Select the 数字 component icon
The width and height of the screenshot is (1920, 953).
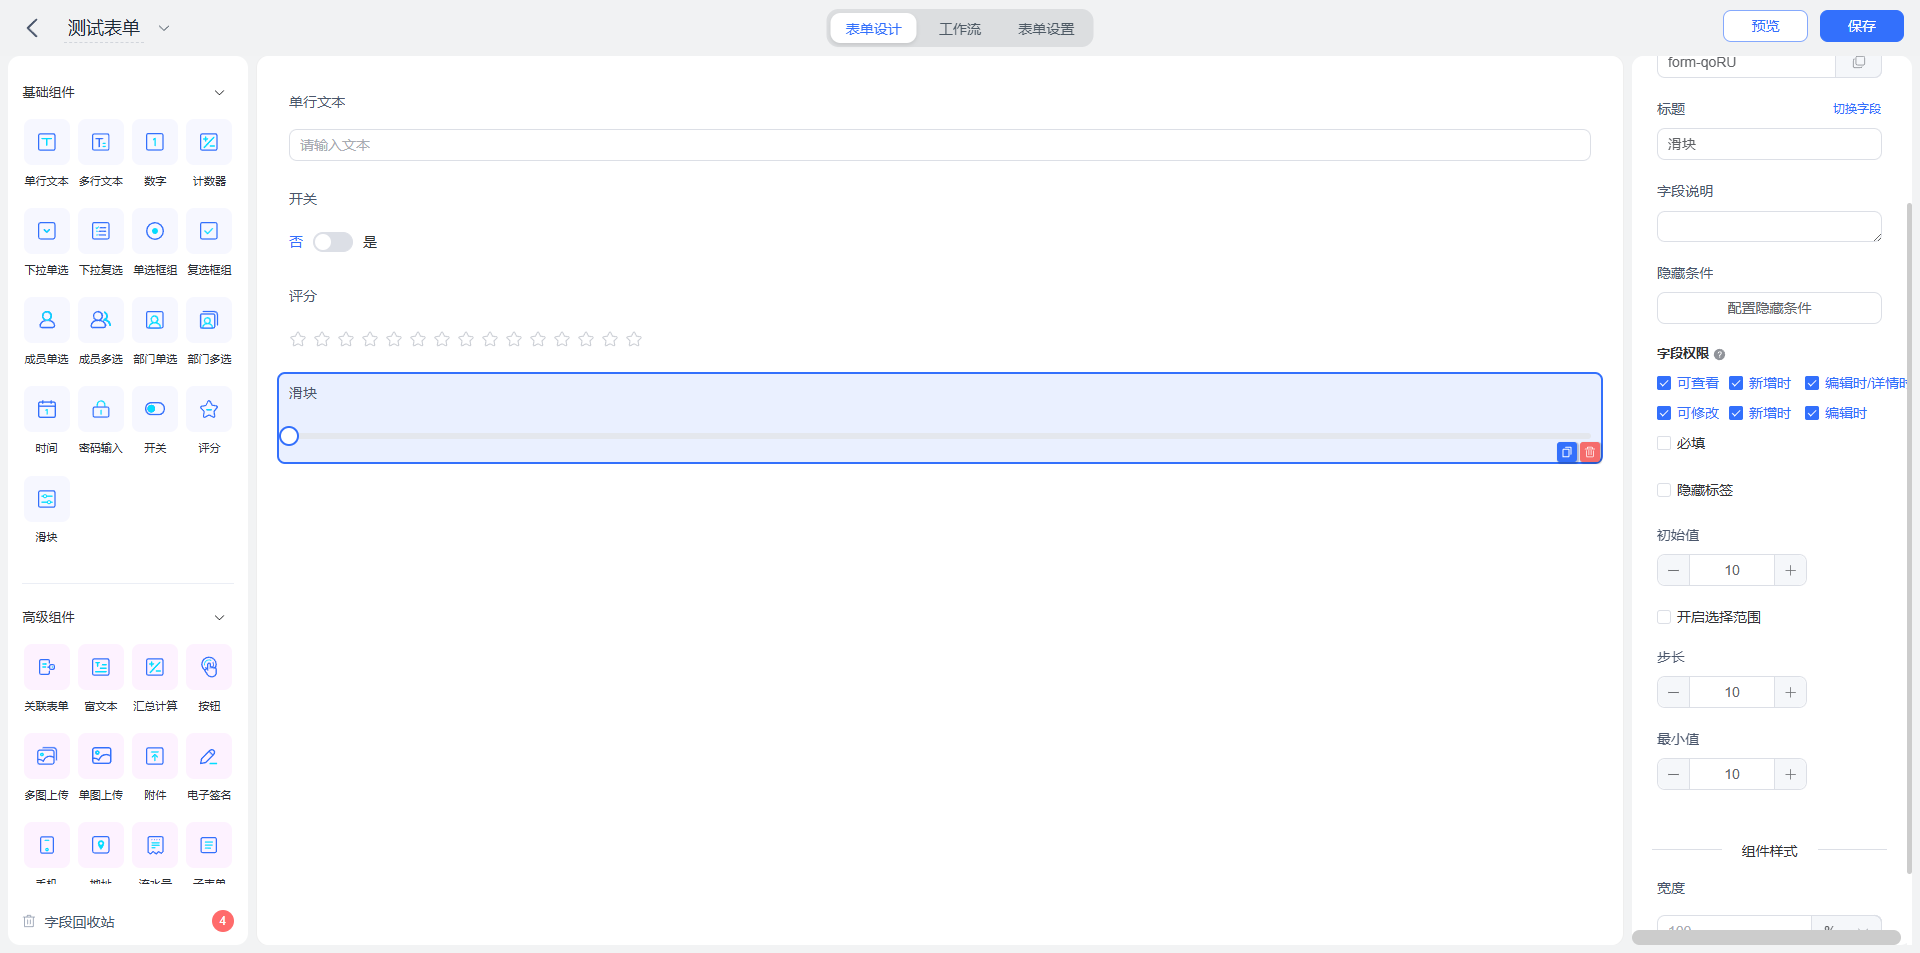[x=155, y=142]
